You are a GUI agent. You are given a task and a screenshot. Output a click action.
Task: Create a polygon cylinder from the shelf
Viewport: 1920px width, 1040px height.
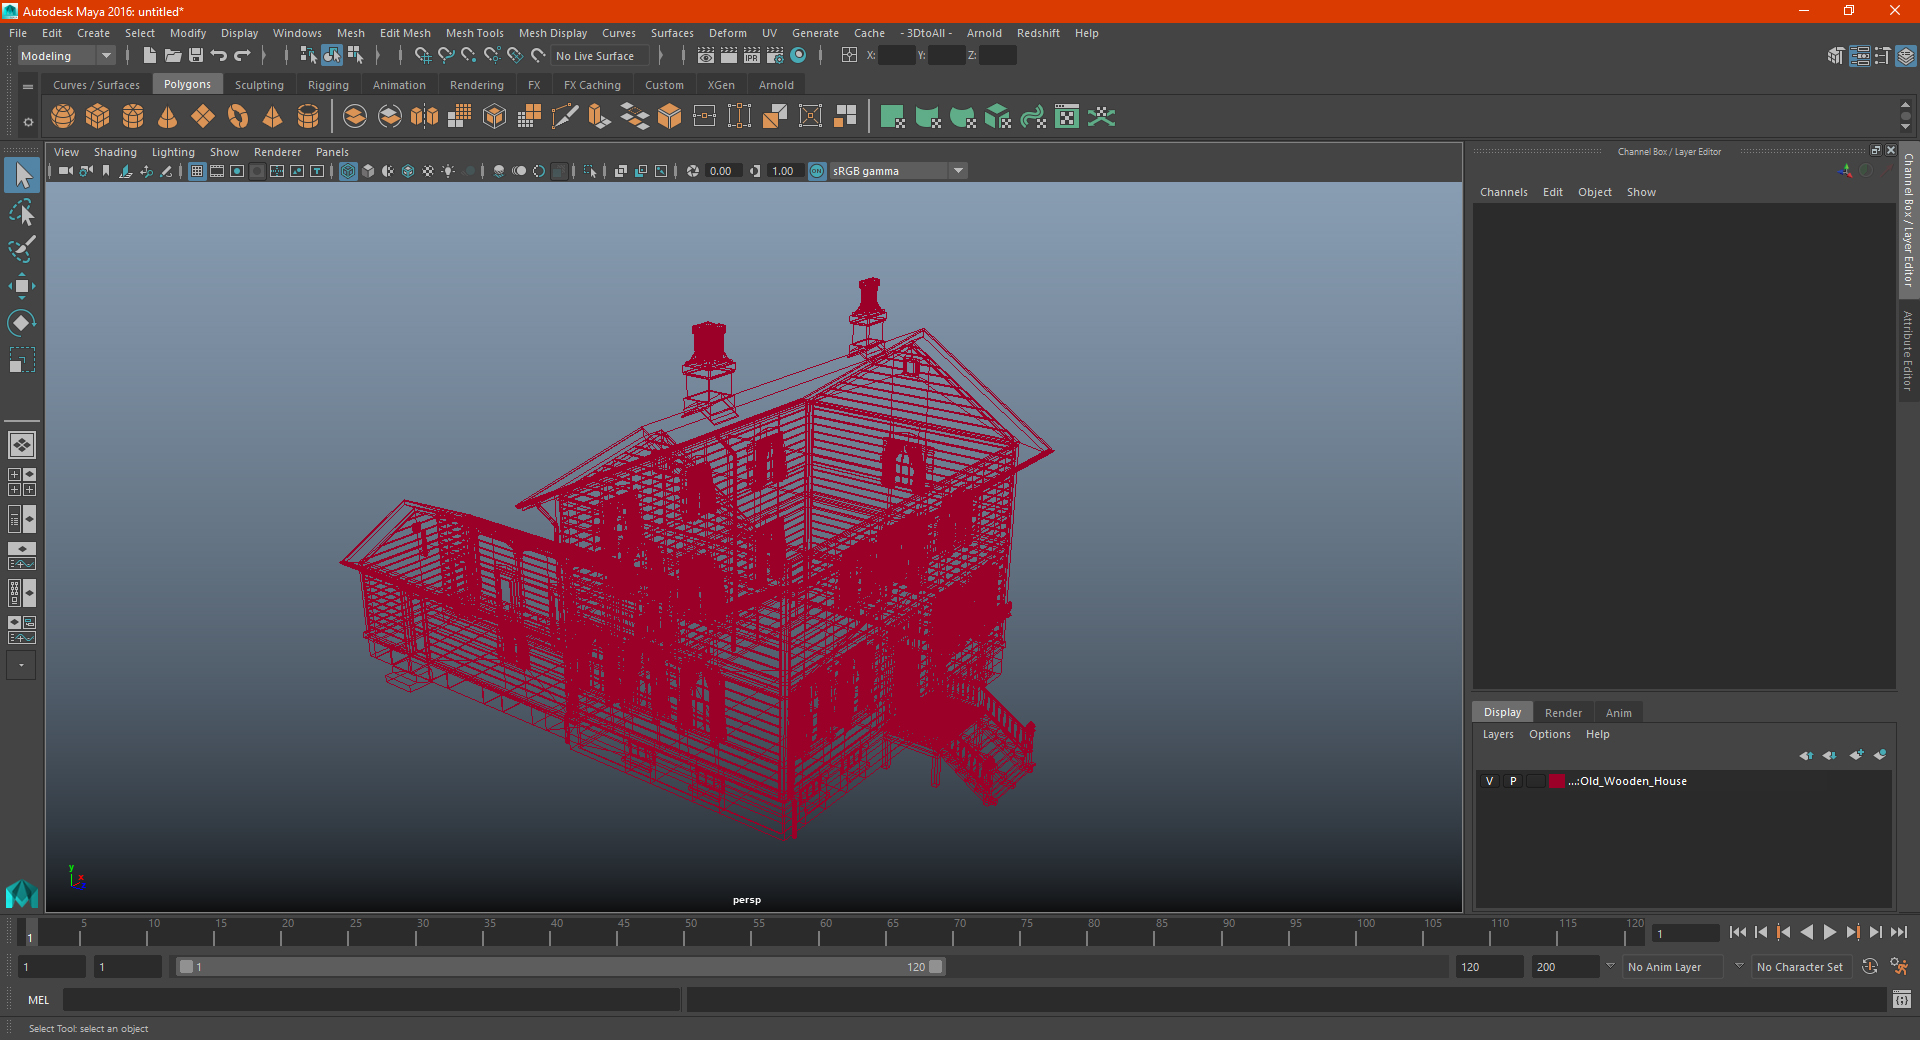(x=133, y=117)
